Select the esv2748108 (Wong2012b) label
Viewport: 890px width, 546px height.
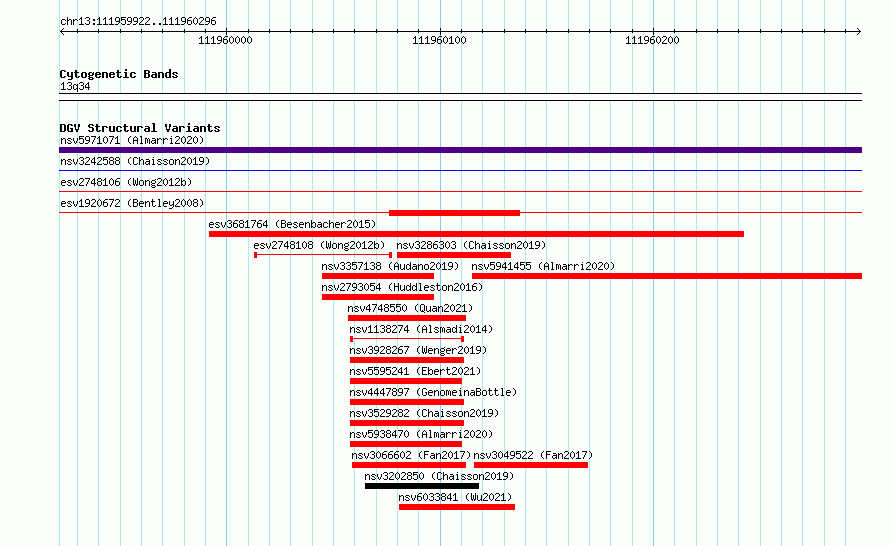point(319,245)
